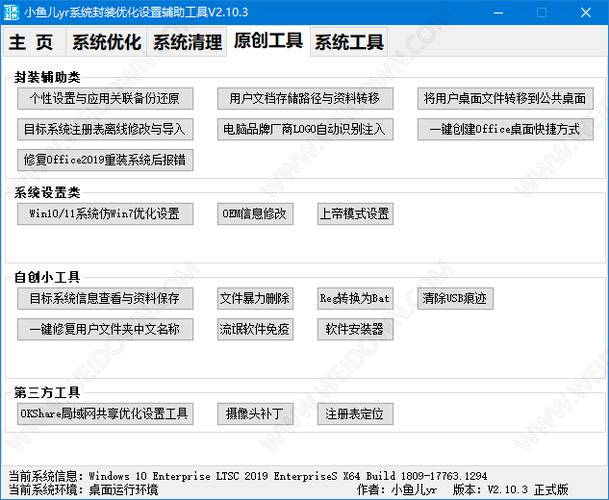Screen dimensions: 609x500
Task: Click the 摄像头补丁 button
Action: 255,413
